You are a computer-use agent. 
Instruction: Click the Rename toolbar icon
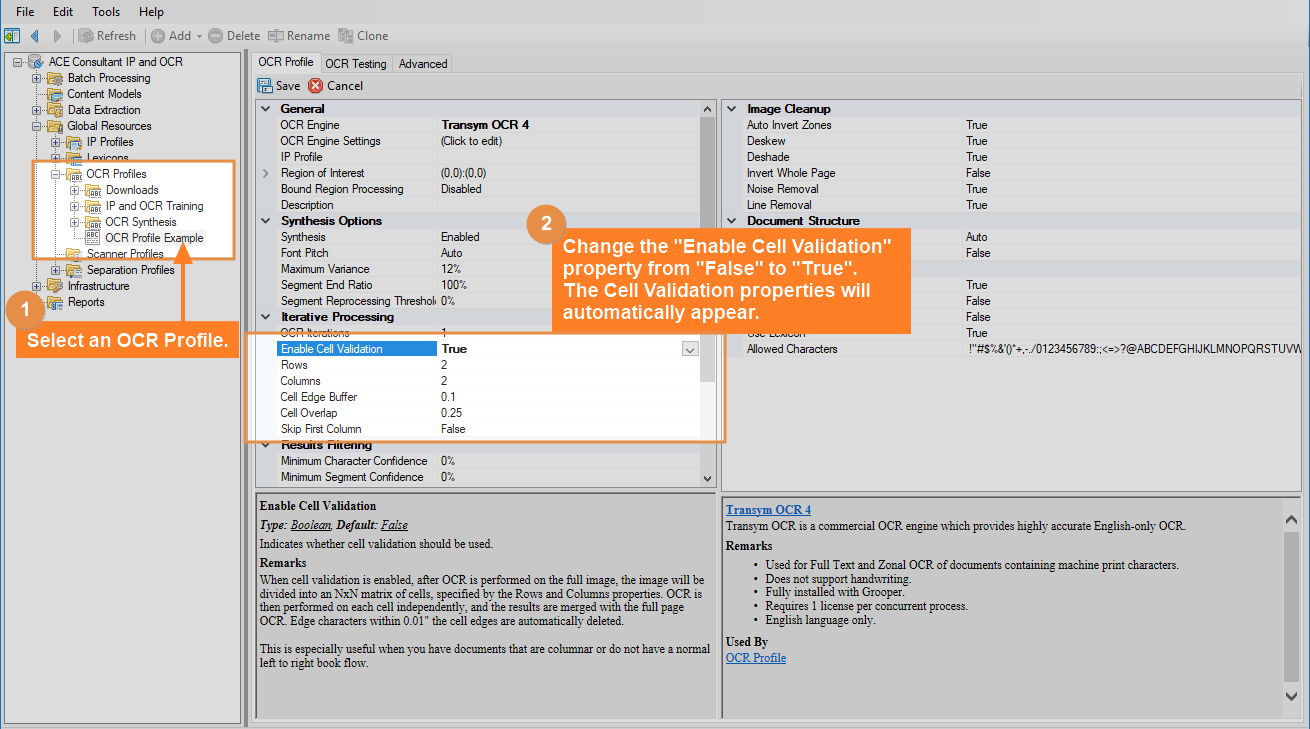276,36
